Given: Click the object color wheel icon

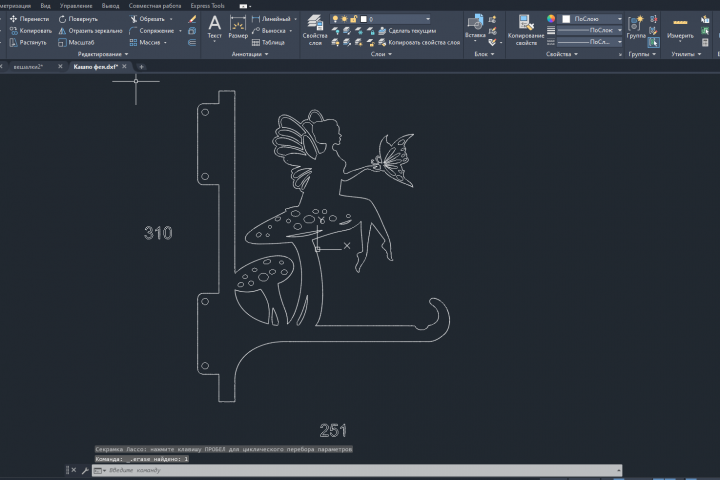Looking at the screenshot, I should [x=551, y=19].
